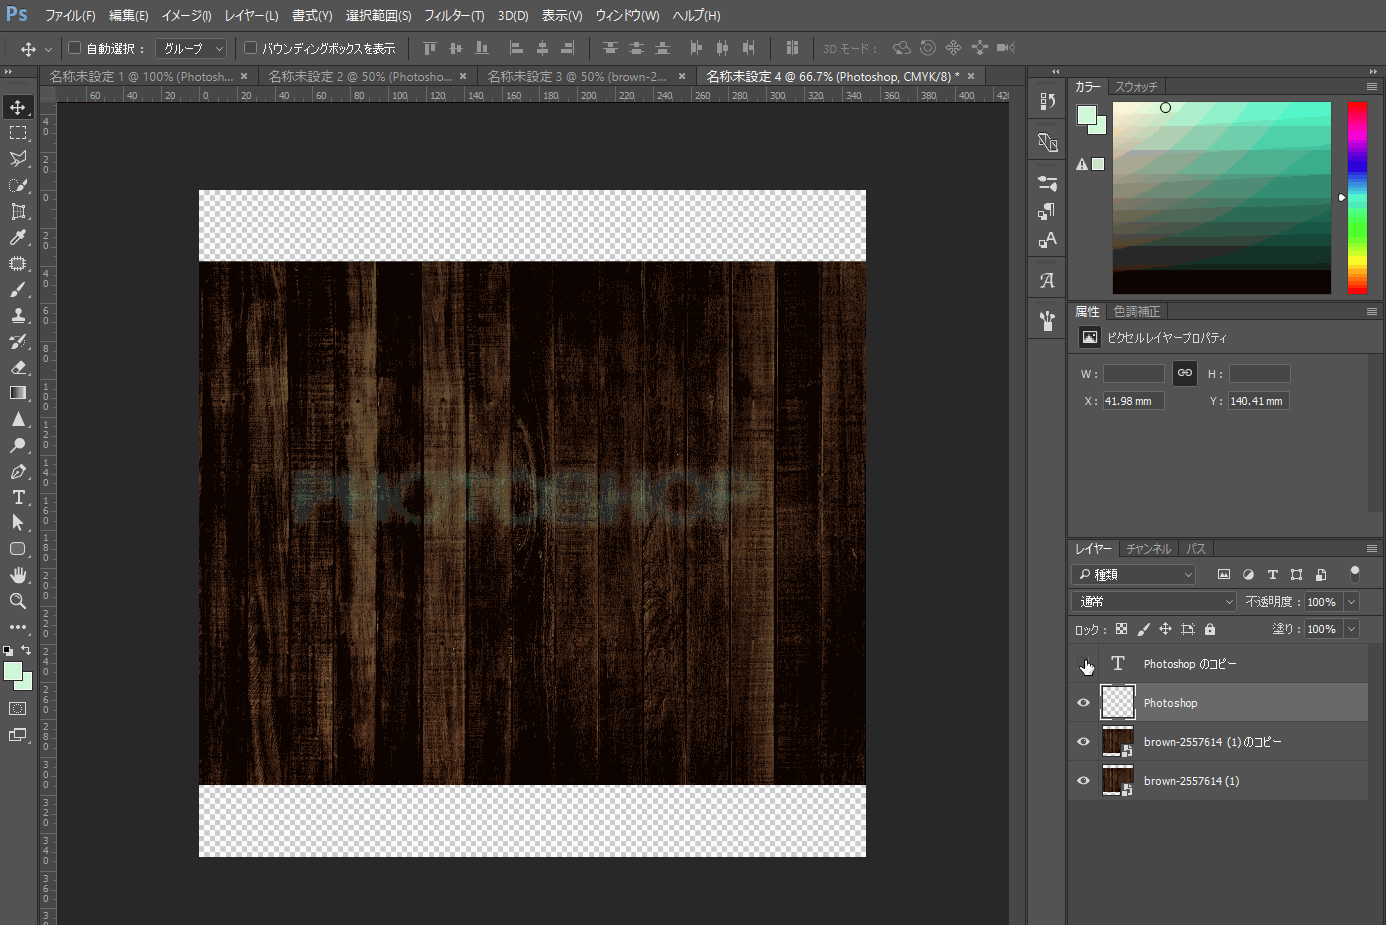Click the X position field

pyautogui.click(x=1133, y=401)
